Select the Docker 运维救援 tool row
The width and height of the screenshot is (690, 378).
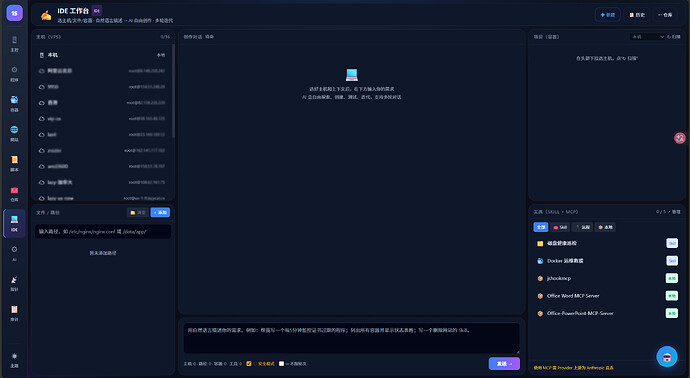(x=607, y=261)
